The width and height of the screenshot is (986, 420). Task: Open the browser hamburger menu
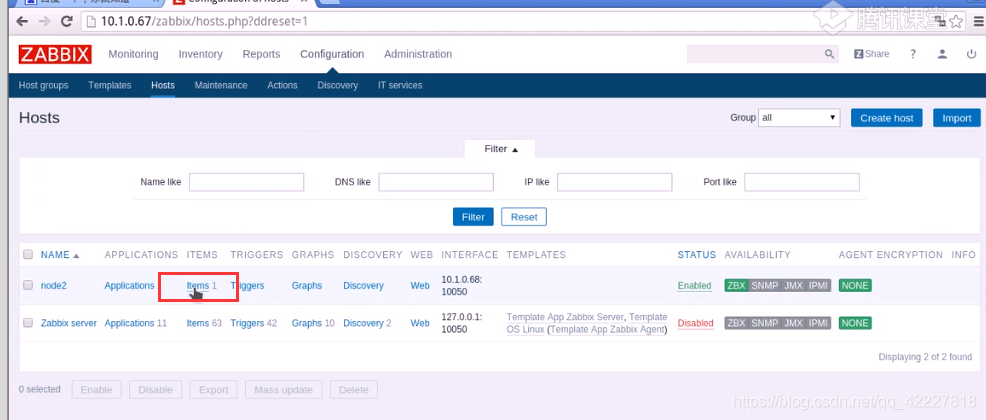pos(978,21)
